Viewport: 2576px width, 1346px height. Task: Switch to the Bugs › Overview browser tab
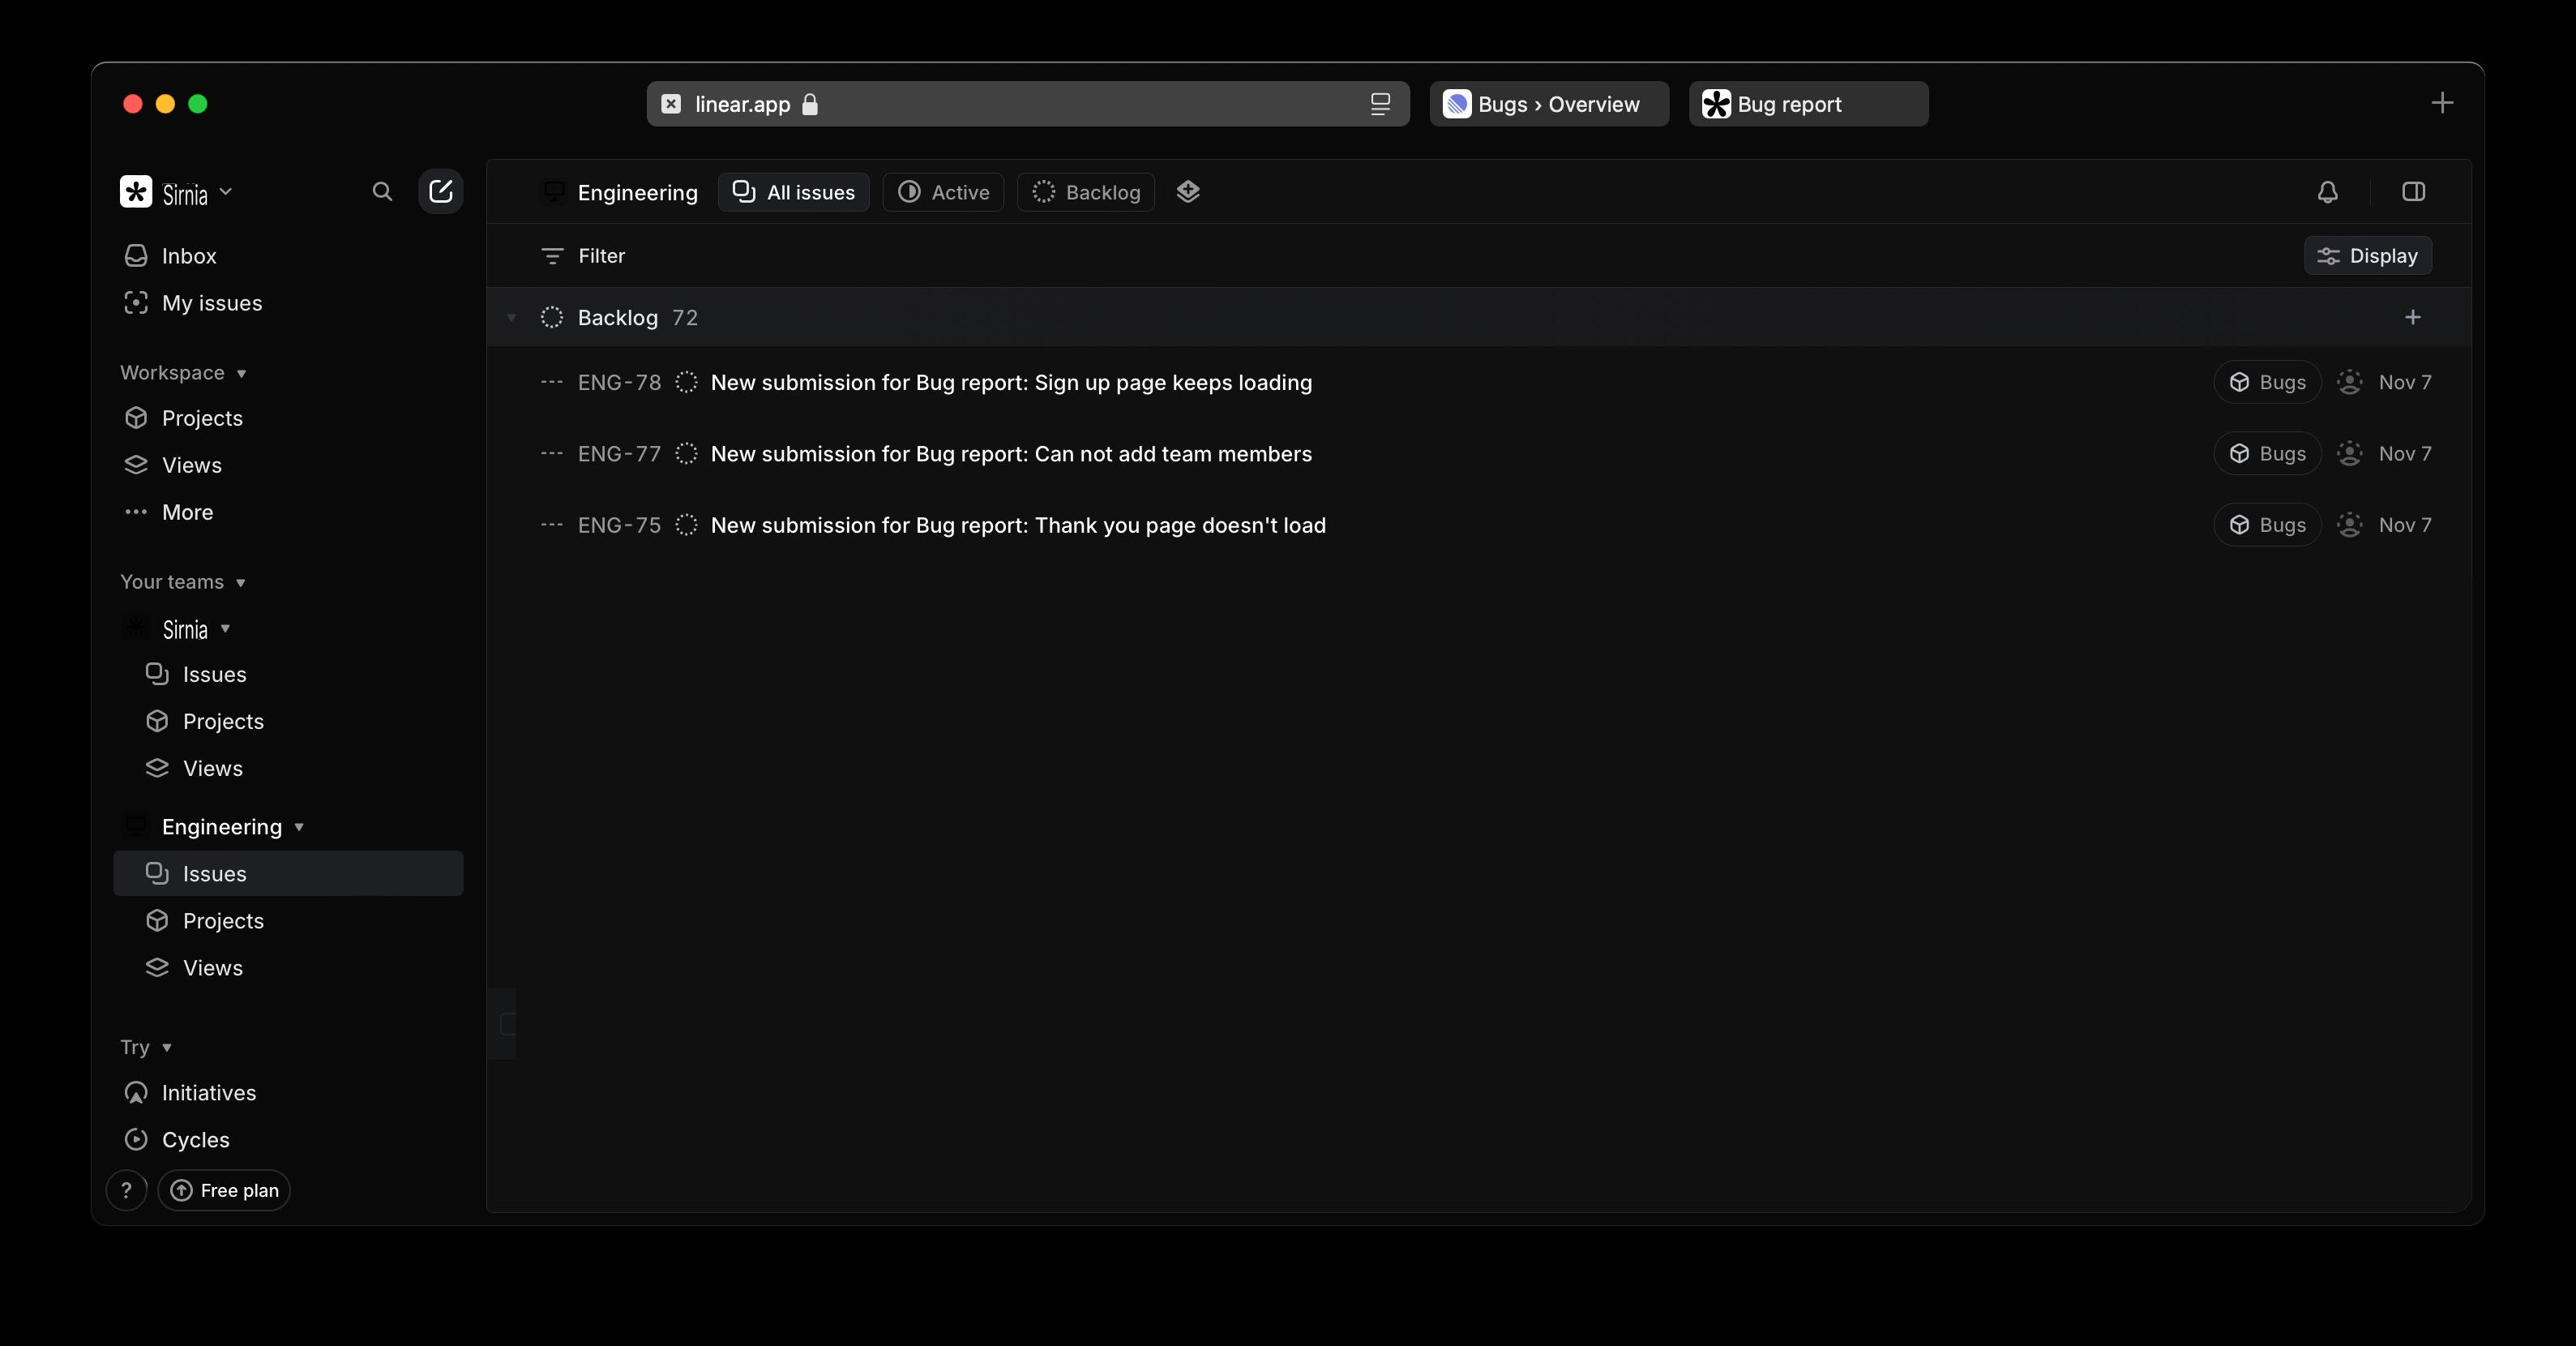(x=1549, y=104)
